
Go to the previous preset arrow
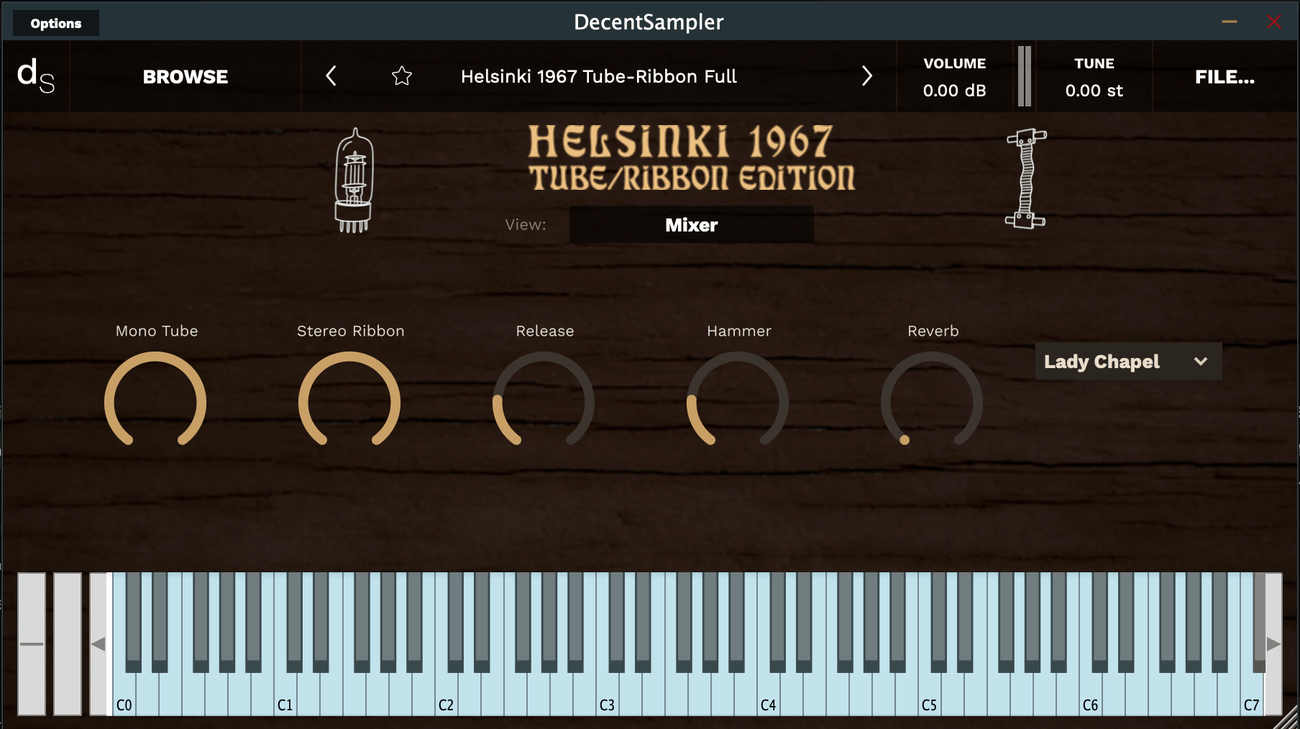click(331, 76)
